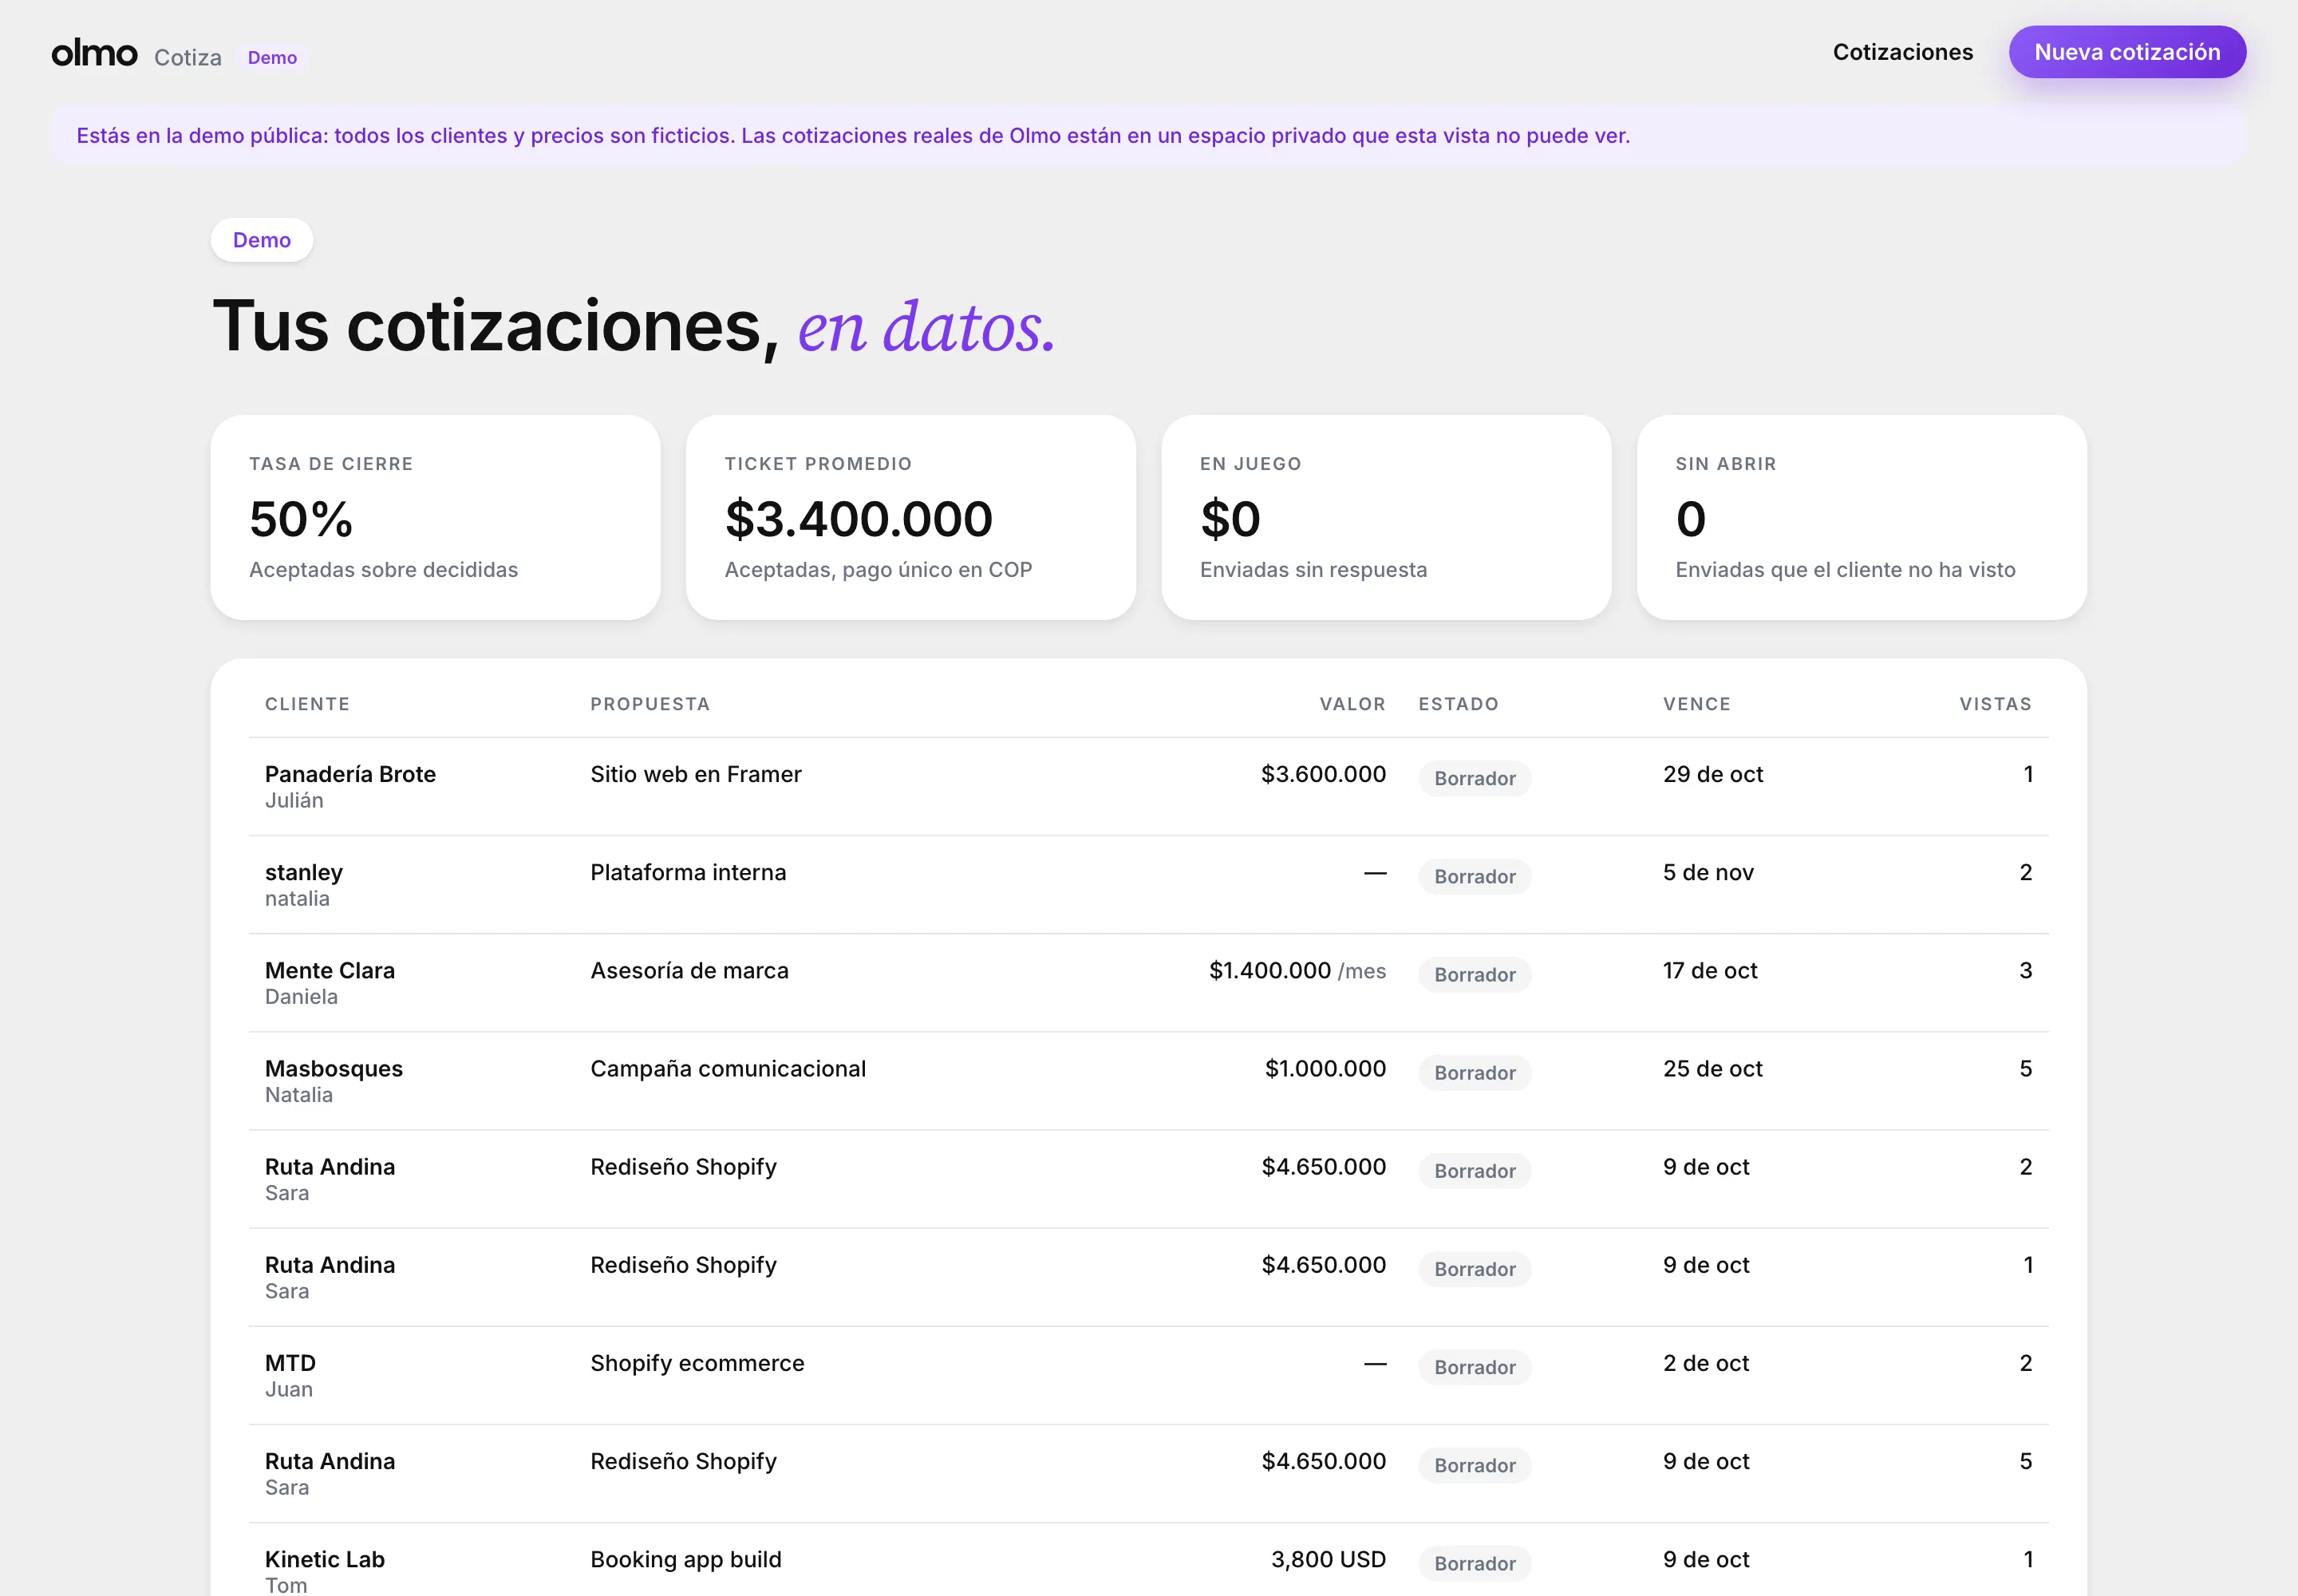Click the Demo badge next to Cotiza

pyautogui.click(x=272, y=57)
